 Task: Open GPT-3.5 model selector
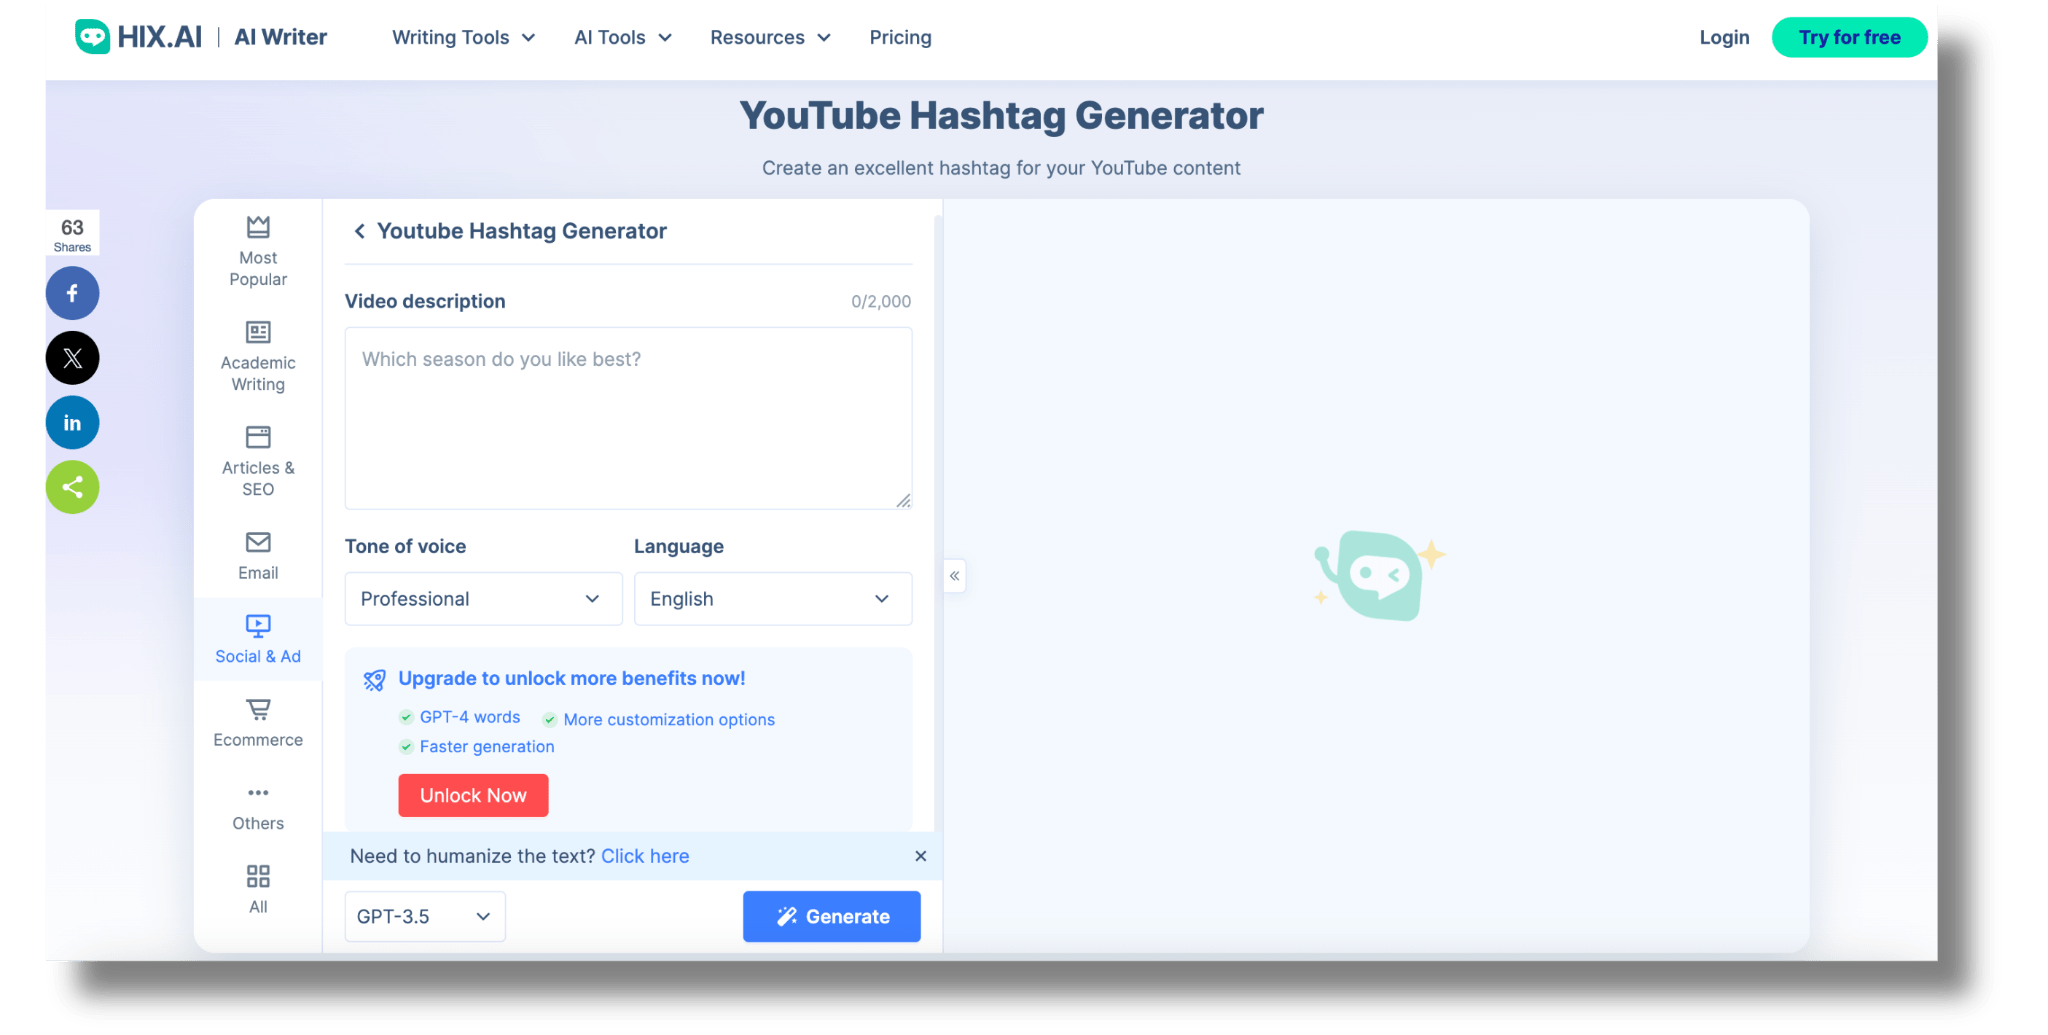(x=425, y=917)
